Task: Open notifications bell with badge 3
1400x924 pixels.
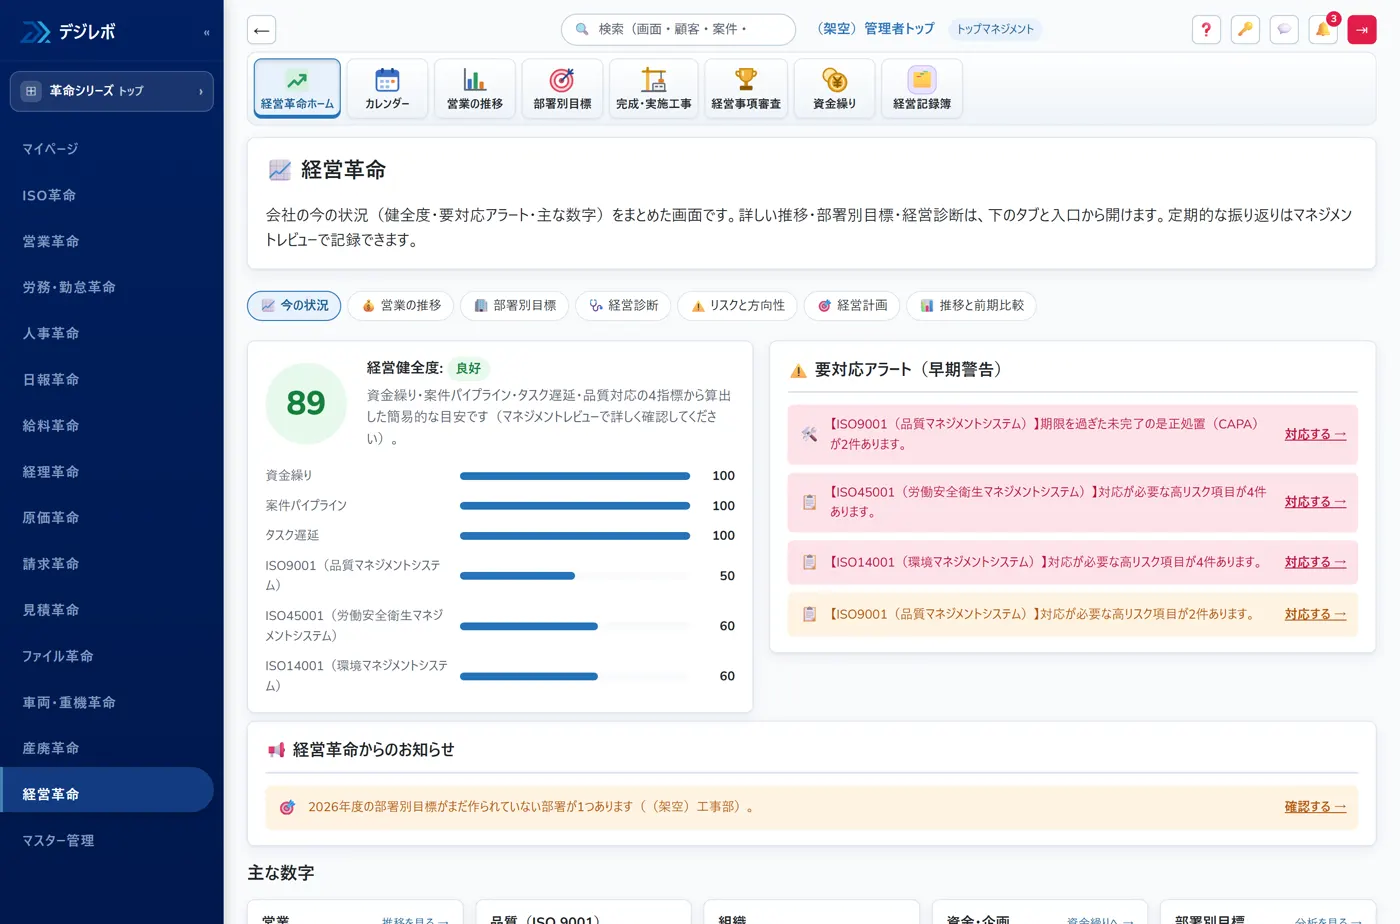Action: [x=1323, y=30]
